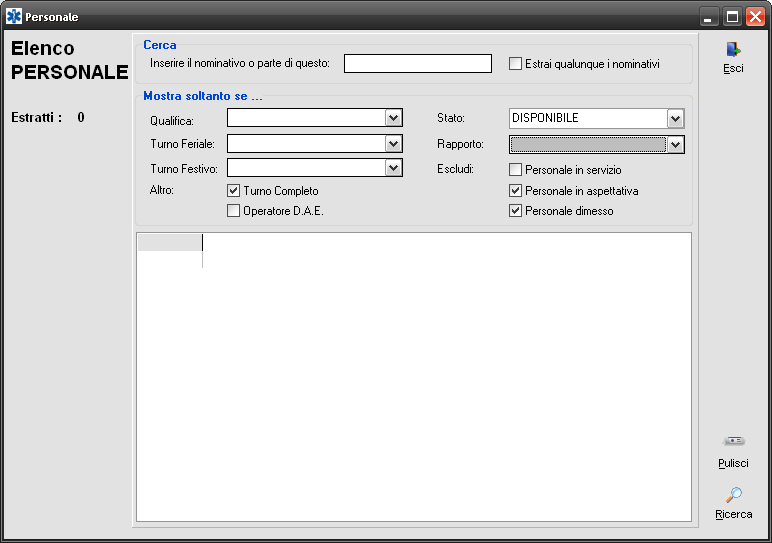Screen dimensions: 772x543
Task: Maximize the Personale window
Action: [732, 17]
